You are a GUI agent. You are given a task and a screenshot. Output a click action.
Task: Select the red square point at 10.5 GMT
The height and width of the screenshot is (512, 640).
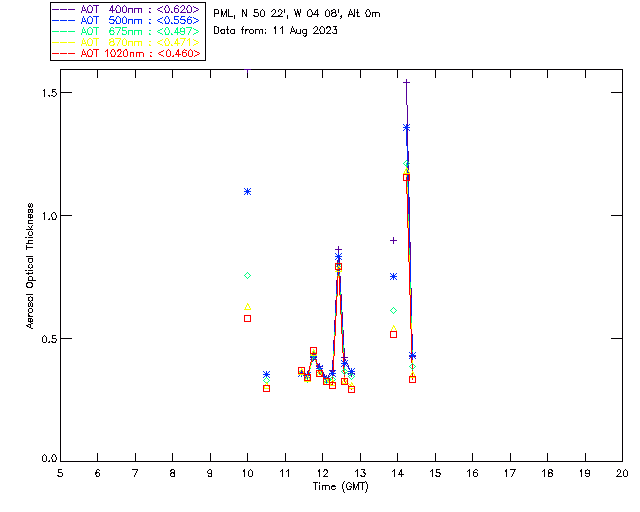pyautogui.click(x=267, y=388)
